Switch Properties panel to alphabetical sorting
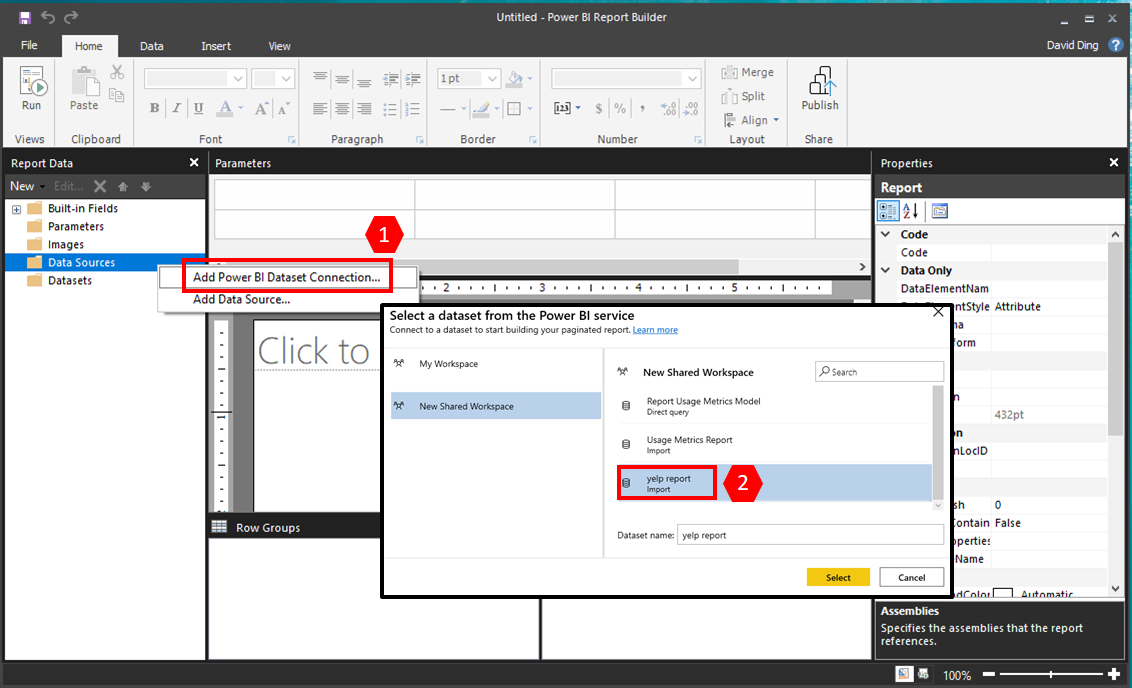 point(912,210)
